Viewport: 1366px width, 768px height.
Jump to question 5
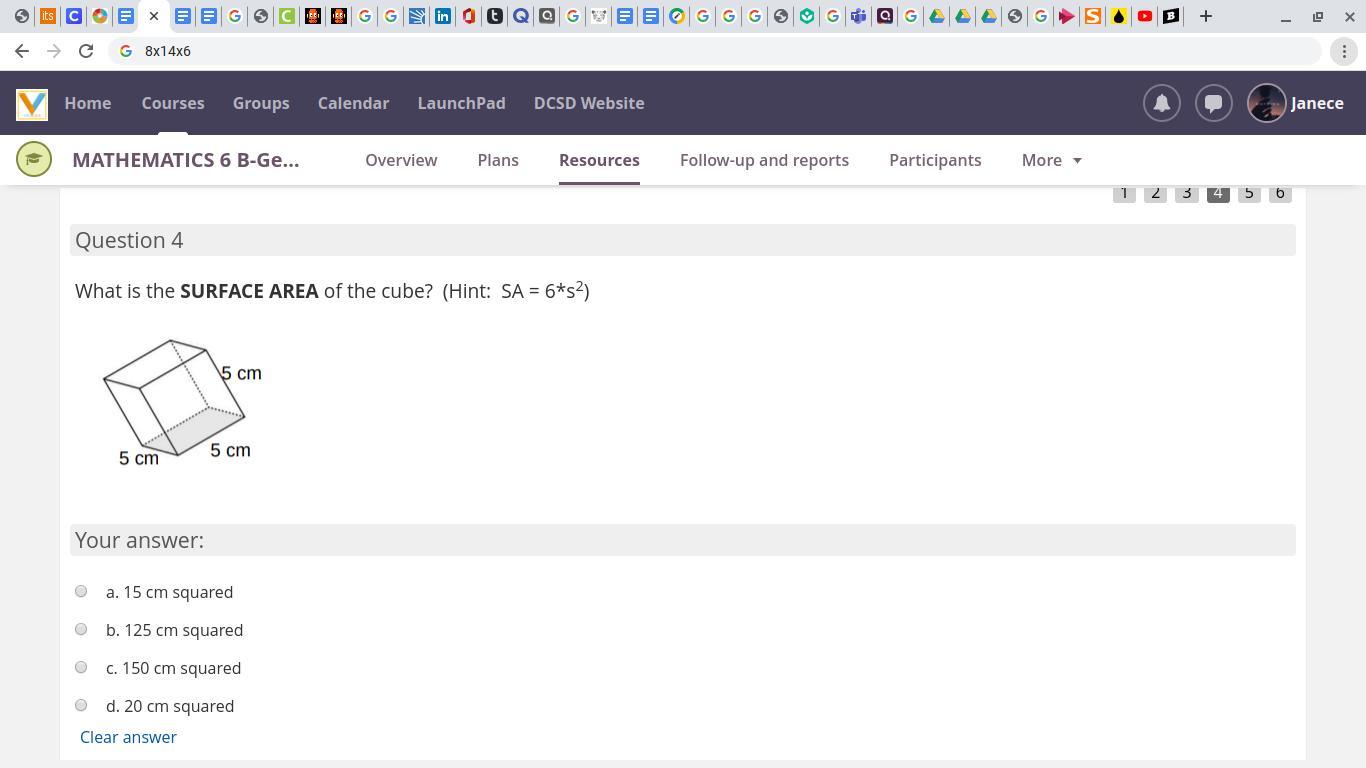(x=1249, y=193)
